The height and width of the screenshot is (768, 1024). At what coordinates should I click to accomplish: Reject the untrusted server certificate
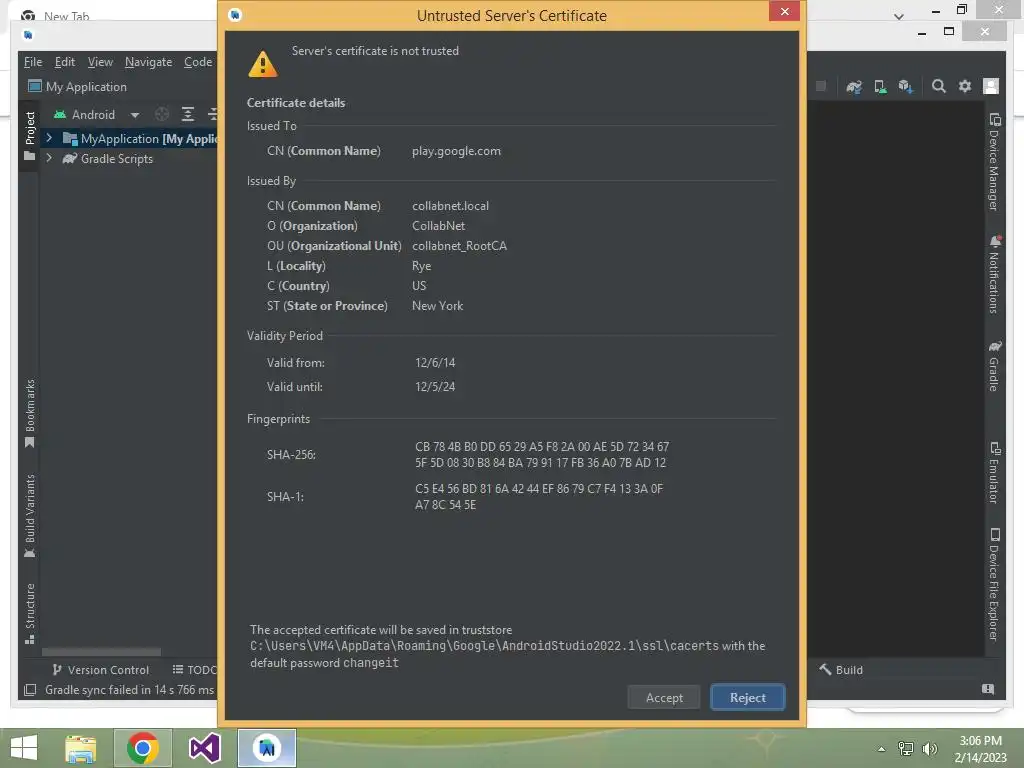[747, 697]
